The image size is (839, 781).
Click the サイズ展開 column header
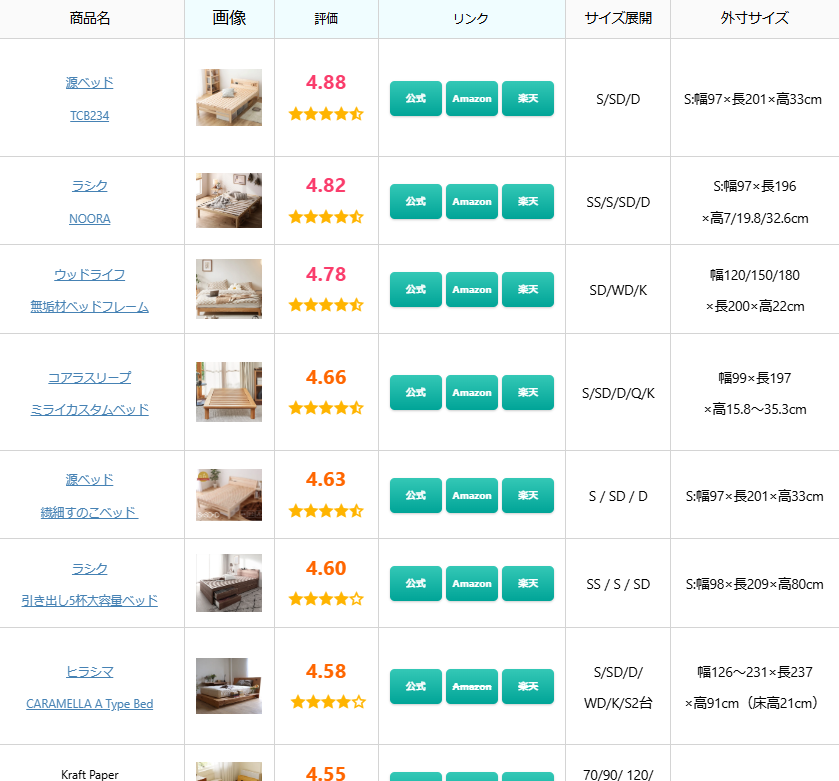[618, 18]
